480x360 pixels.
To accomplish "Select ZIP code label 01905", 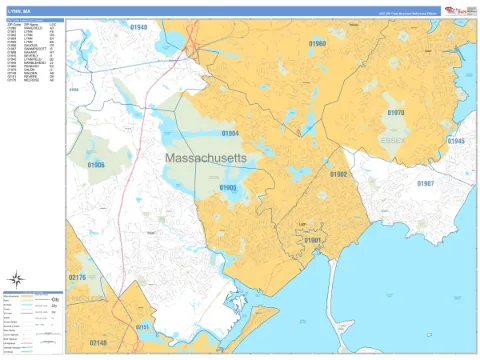I will pos(228,188).
